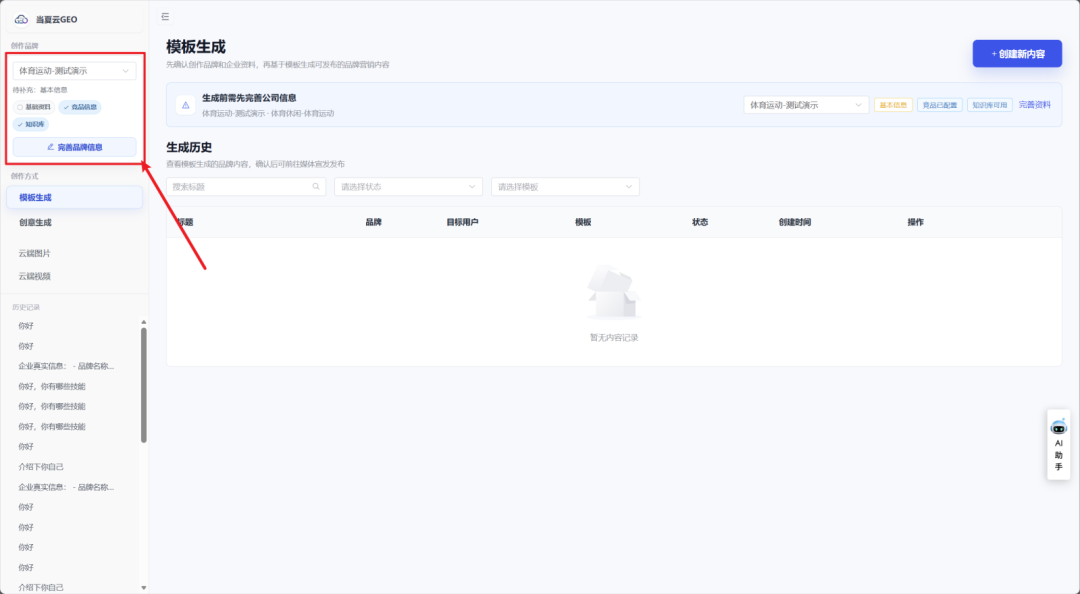This screenshot has width=1080, height=594.
Task: Toggle the 知识库 checked chip in the sidebar
Action: click(31, 125)
